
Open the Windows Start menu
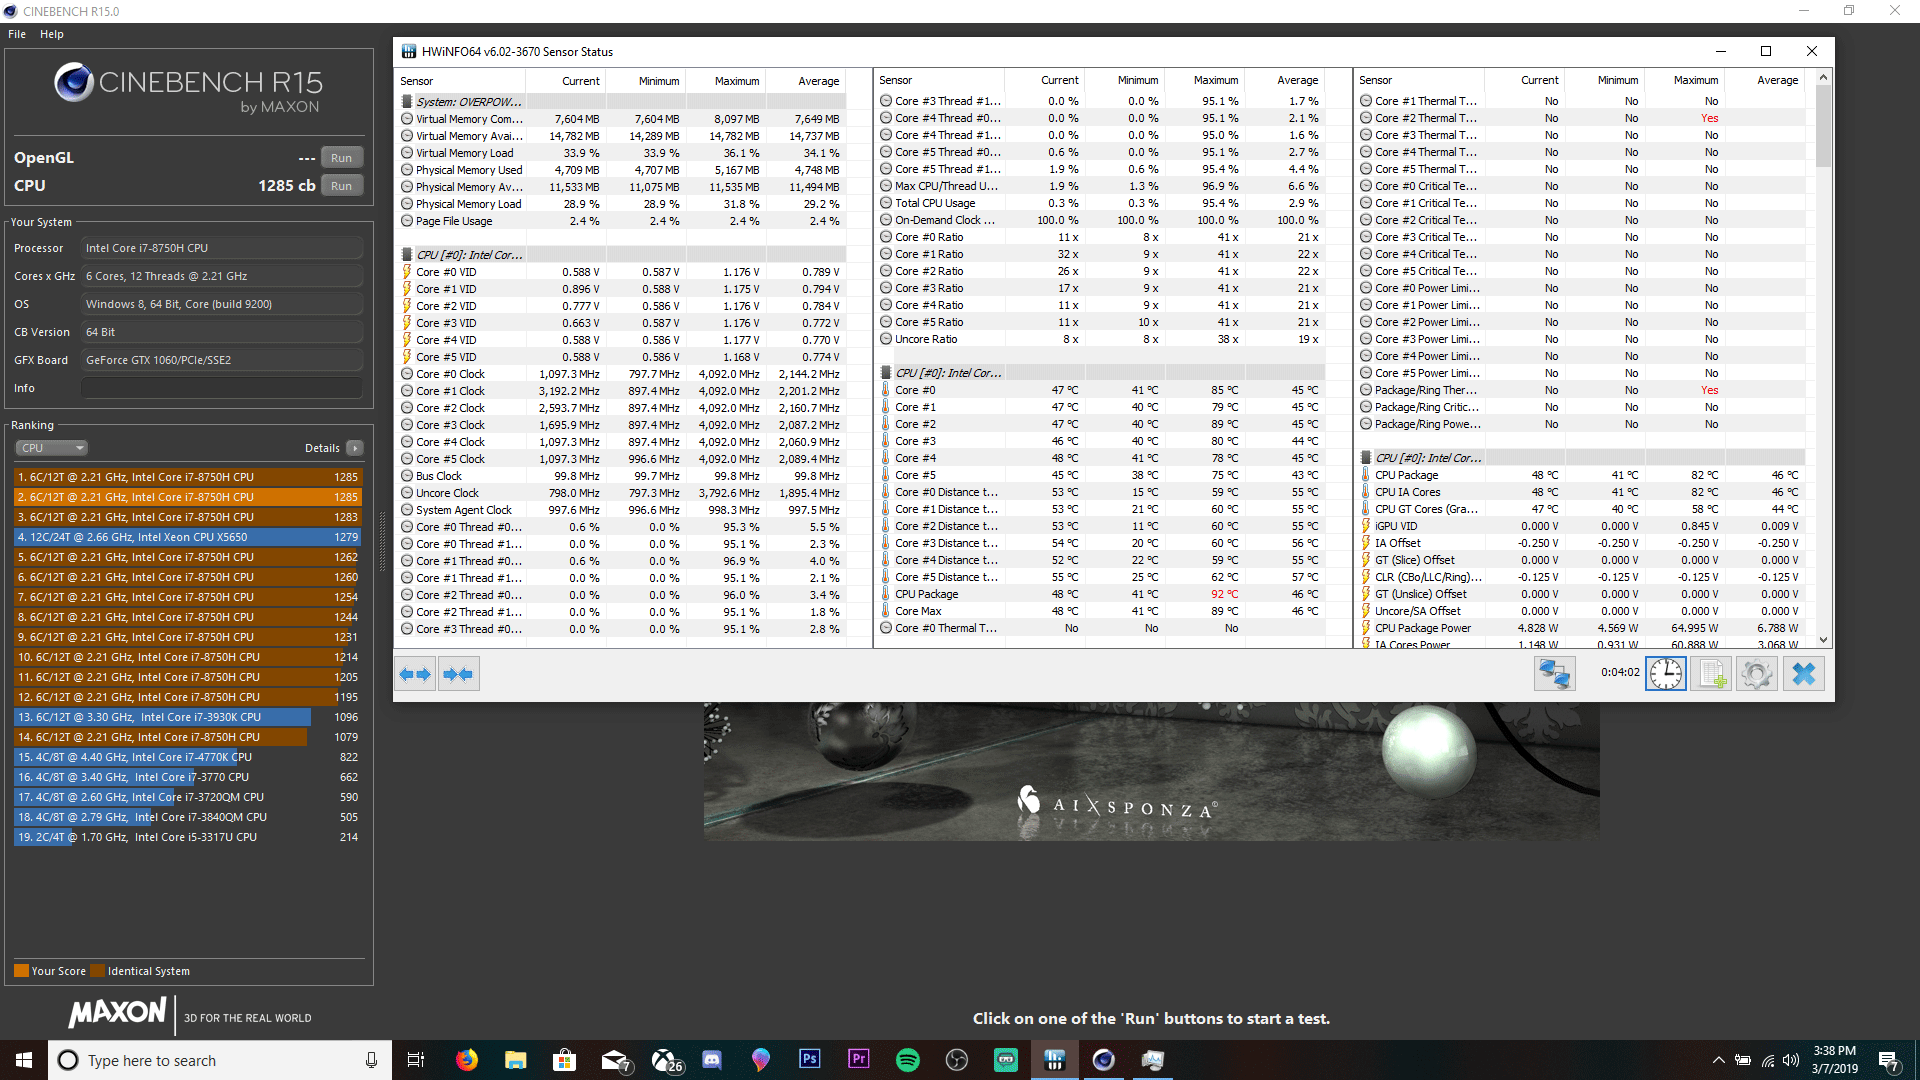point(24,1060)
